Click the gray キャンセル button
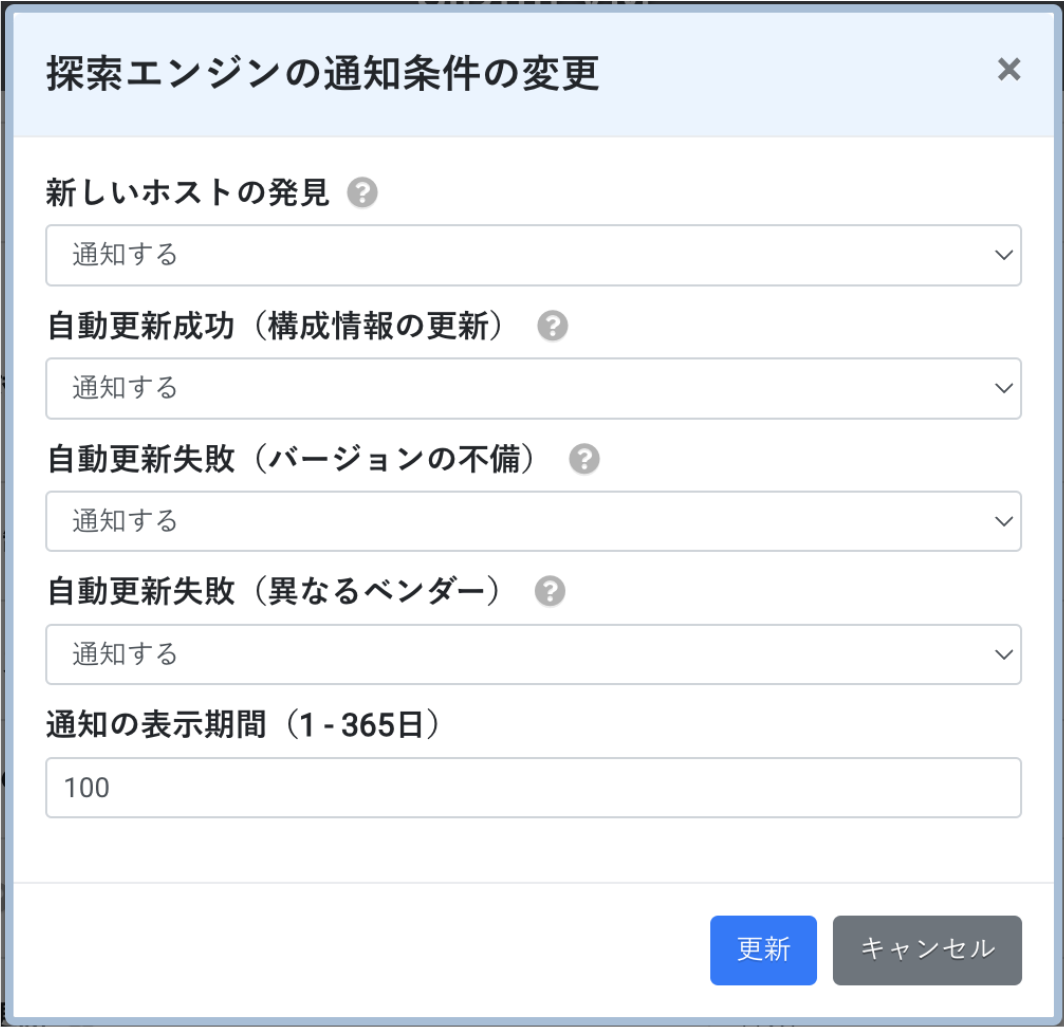The width and height of the screenshot is (1064, 1028). (927, 950)
